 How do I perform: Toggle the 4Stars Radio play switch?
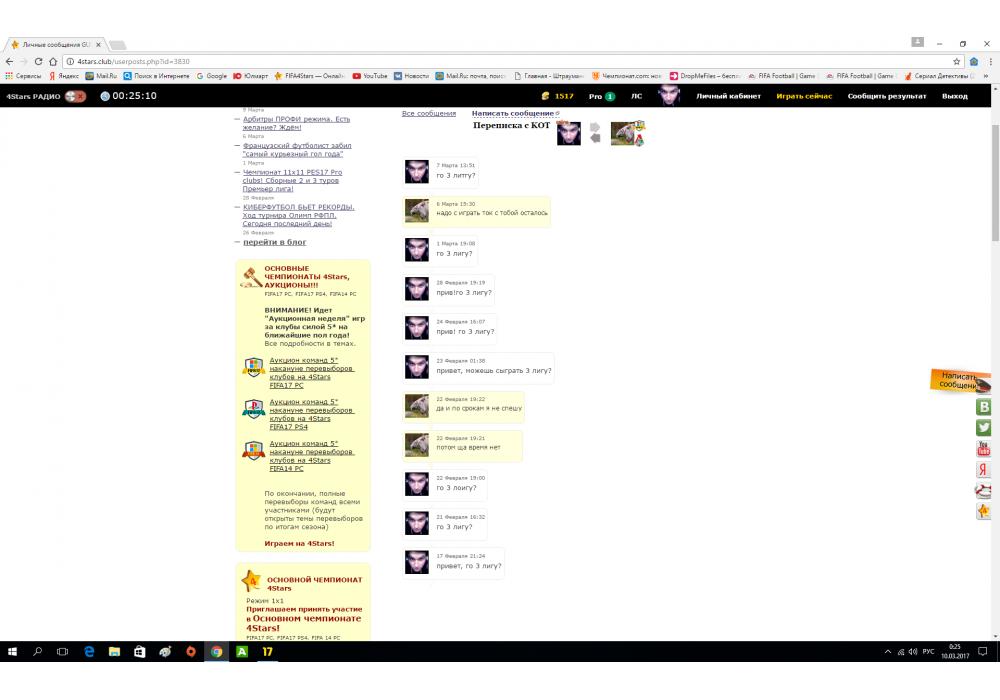(75, 96)
